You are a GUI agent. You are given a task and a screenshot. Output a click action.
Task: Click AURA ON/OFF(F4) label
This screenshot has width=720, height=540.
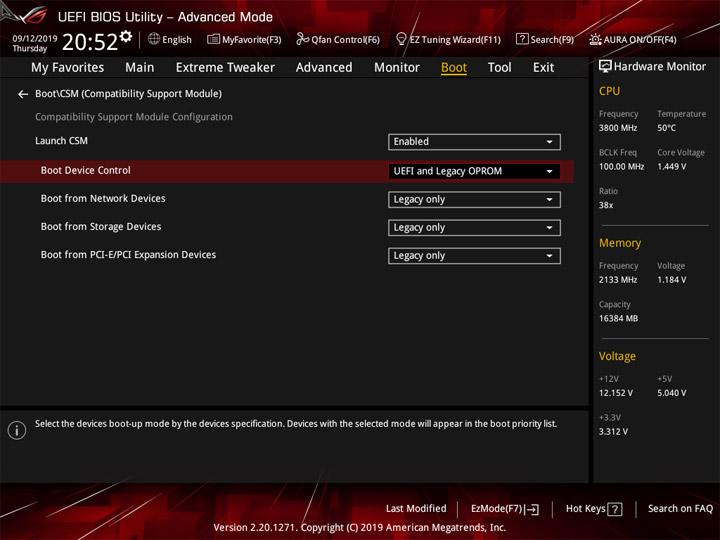[x=640, y=40]
